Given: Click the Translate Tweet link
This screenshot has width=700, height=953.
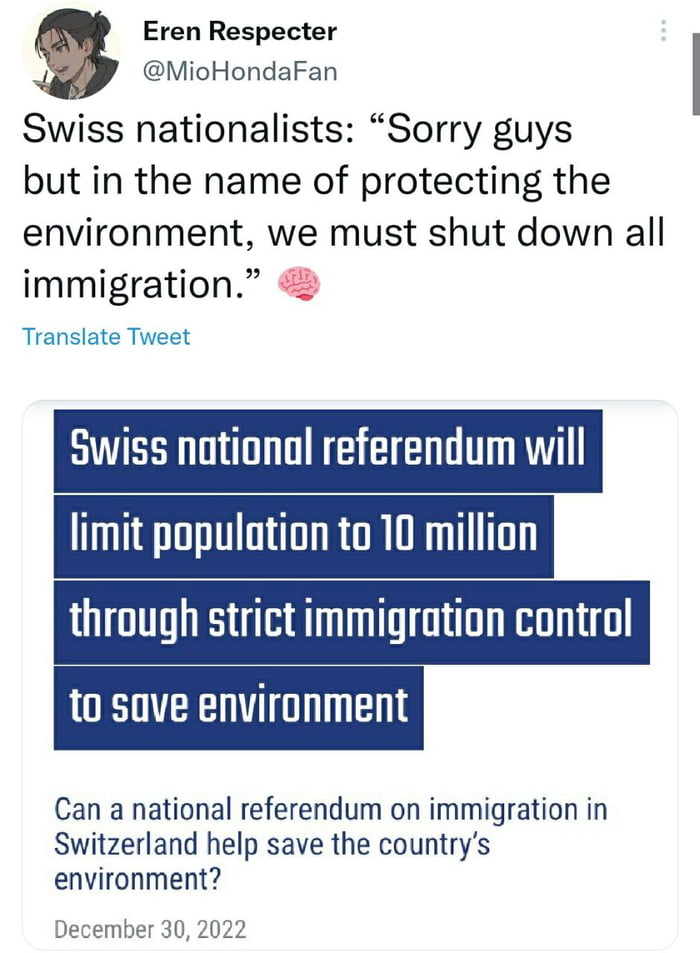Looking at the screenshot, I should click(x=106, y=337).
